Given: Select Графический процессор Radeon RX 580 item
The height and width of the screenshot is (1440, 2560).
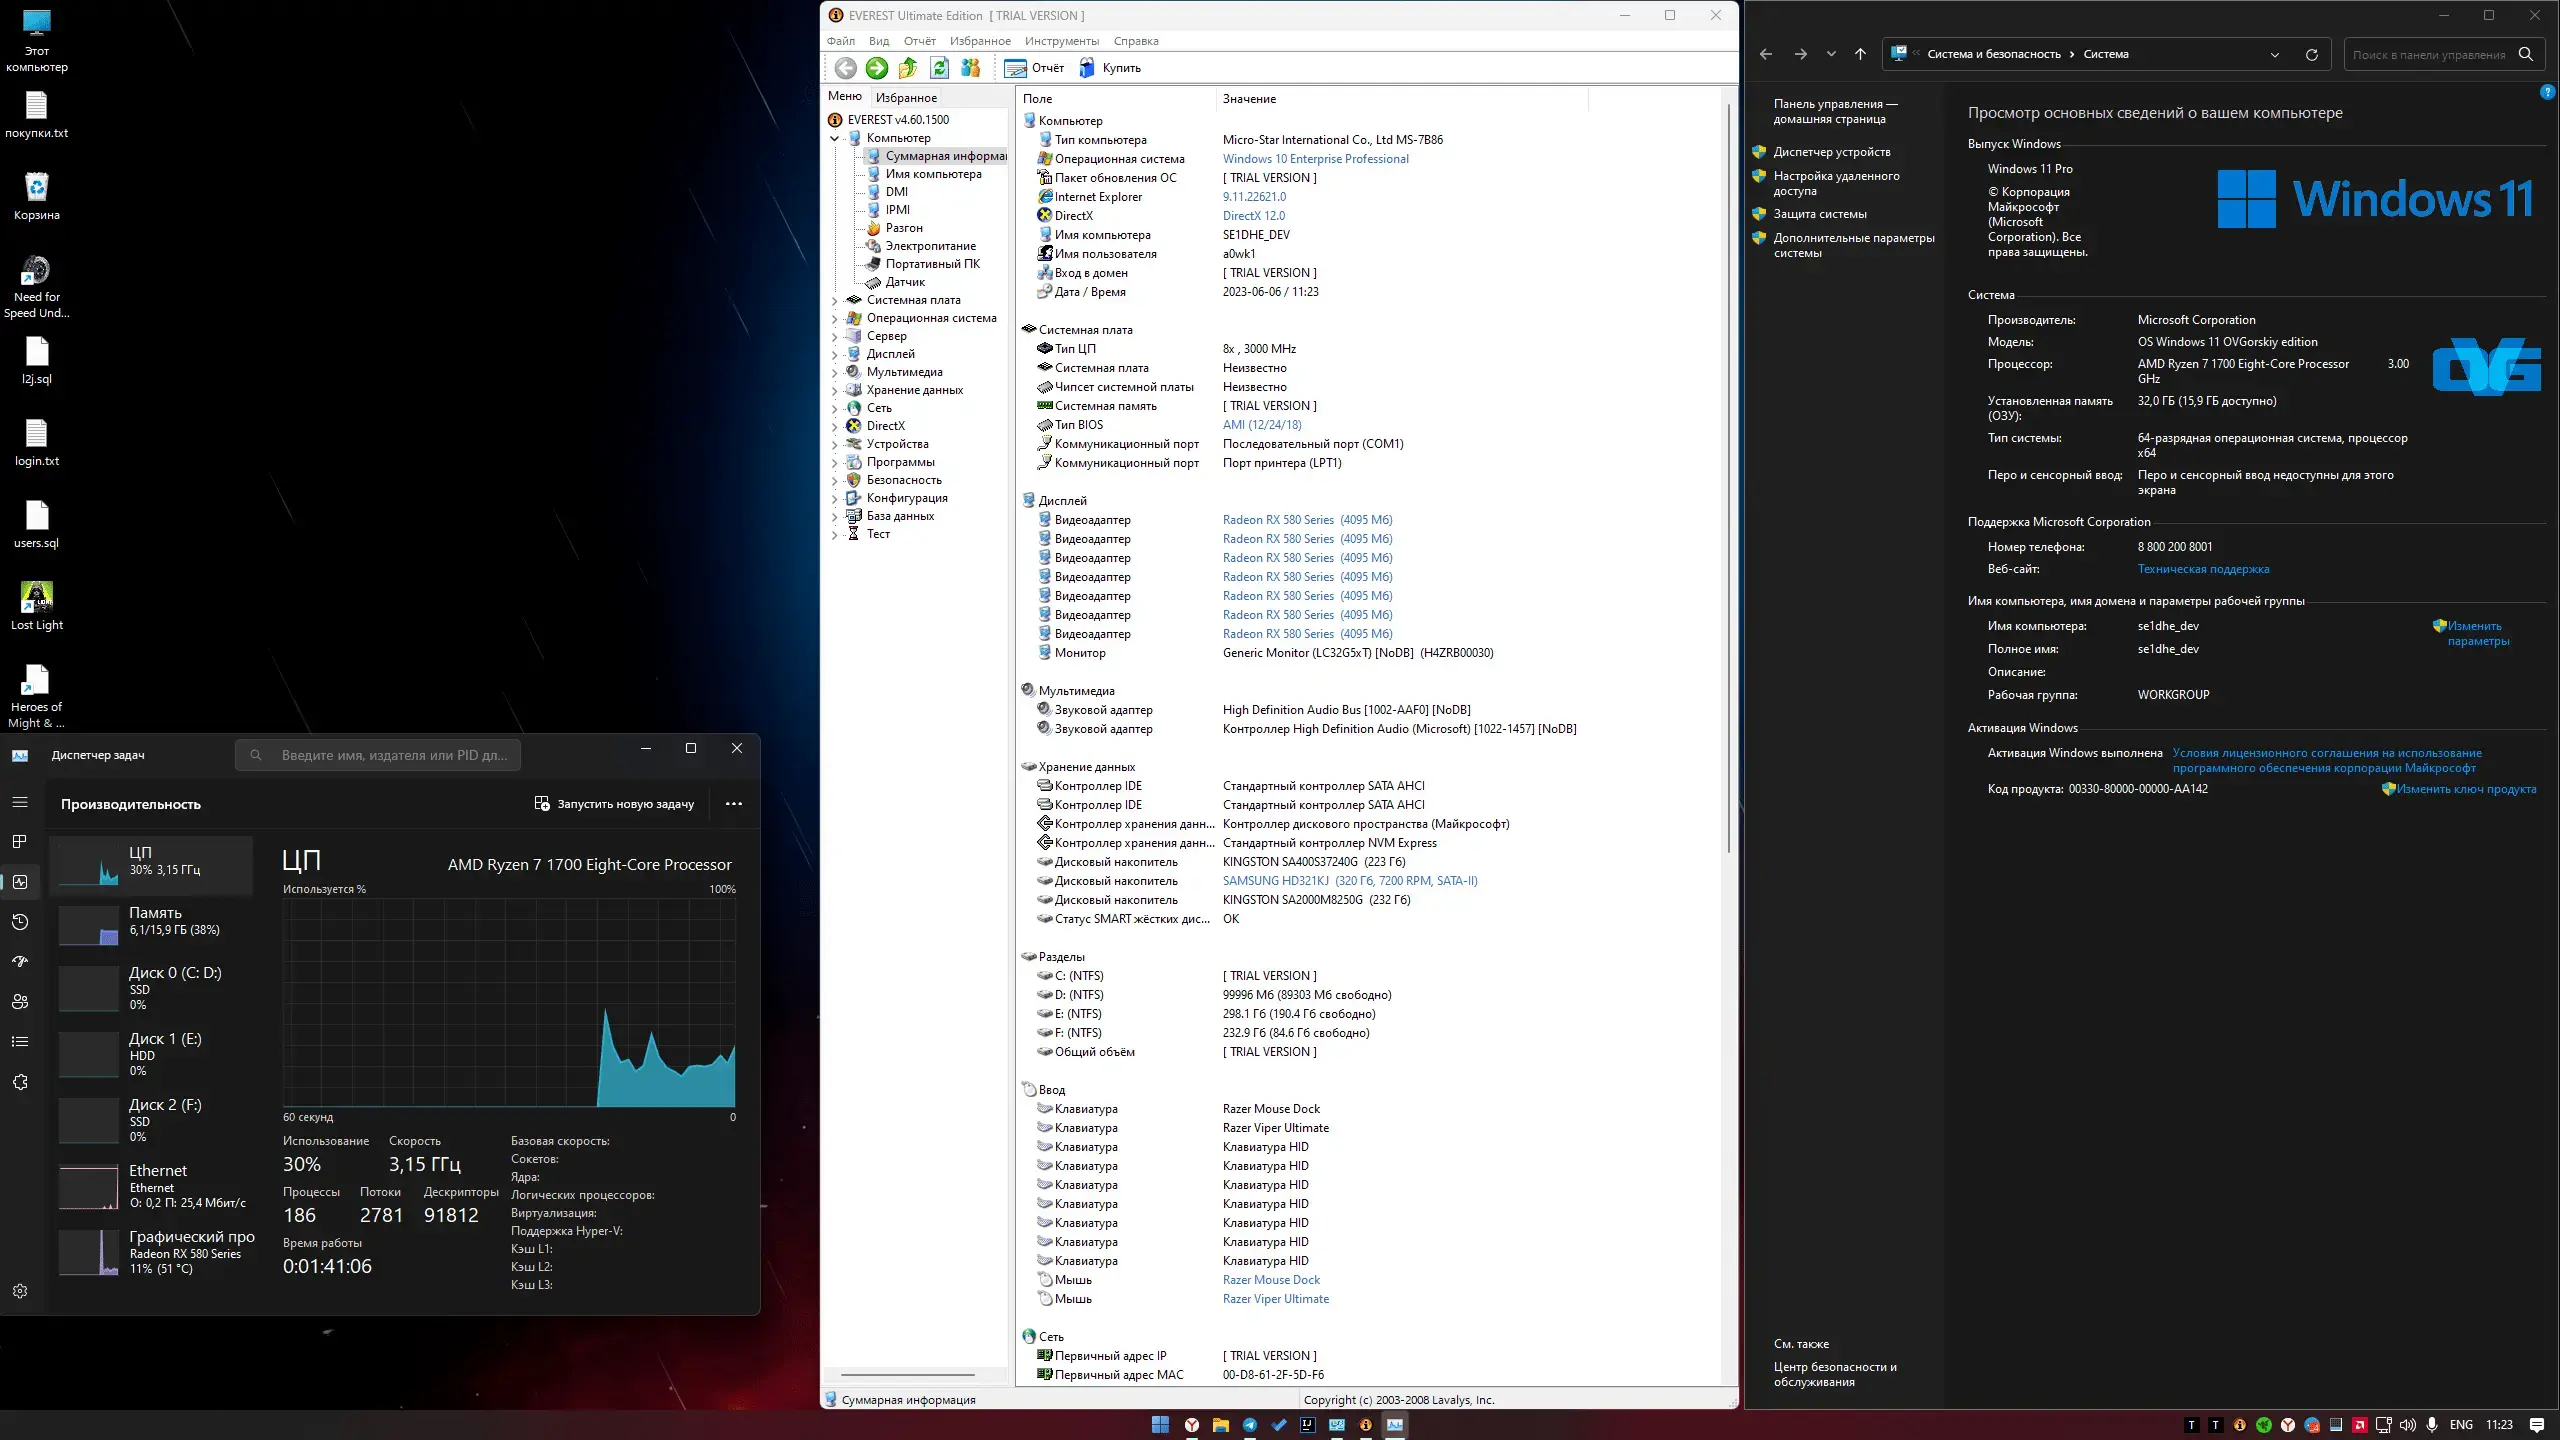Looking at the screenshot, I should click(x=152, y=1253).
